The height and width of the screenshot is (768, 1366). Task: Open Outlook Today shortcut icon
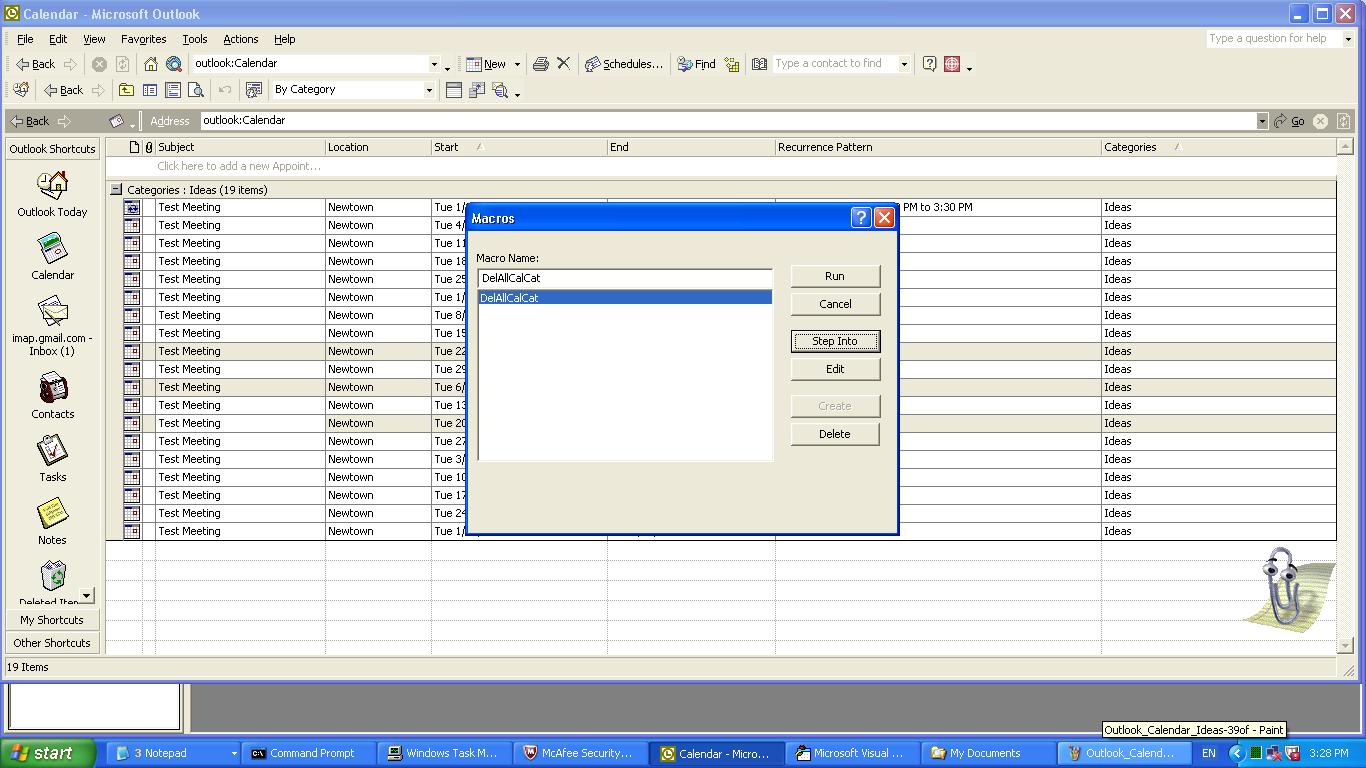(x=52, y=186)
